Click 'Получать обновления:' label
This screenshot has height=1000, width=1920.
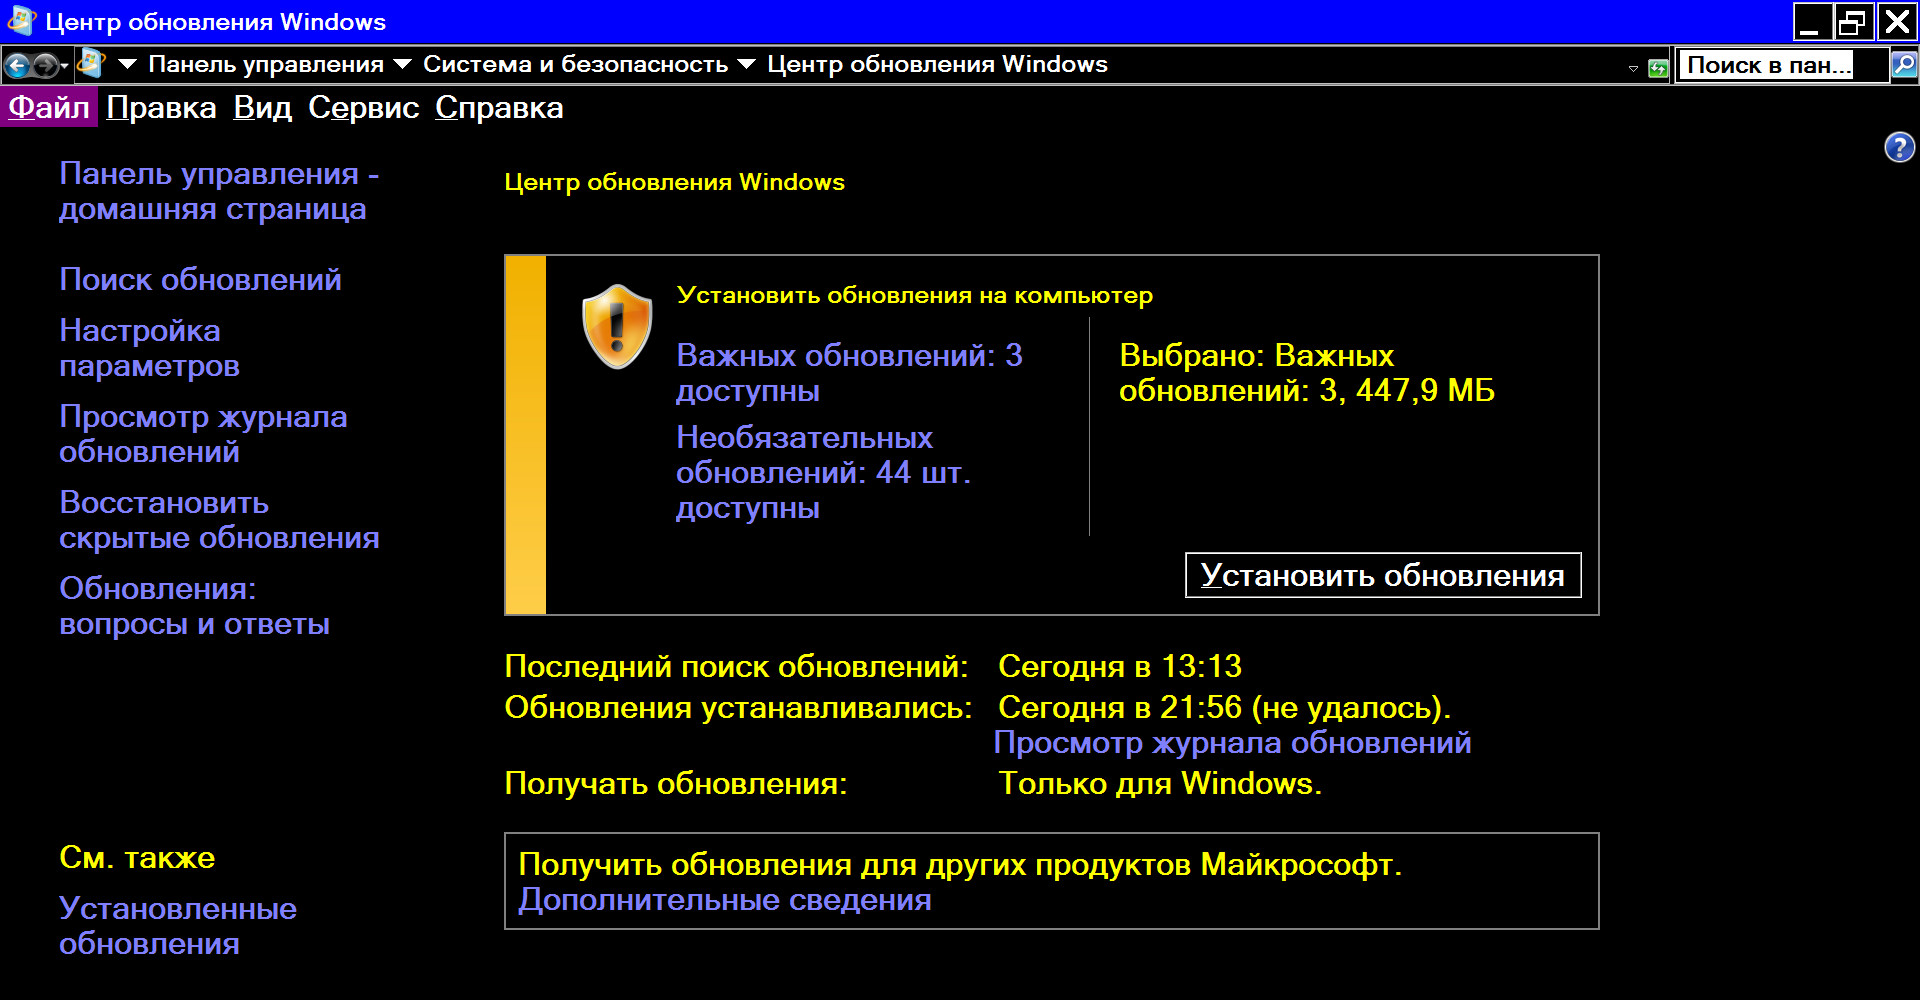(x=676, y=783)
